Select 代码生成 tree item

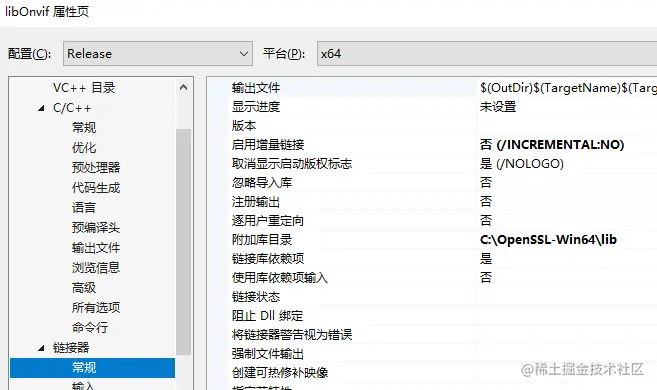click(x=96, y=188)
